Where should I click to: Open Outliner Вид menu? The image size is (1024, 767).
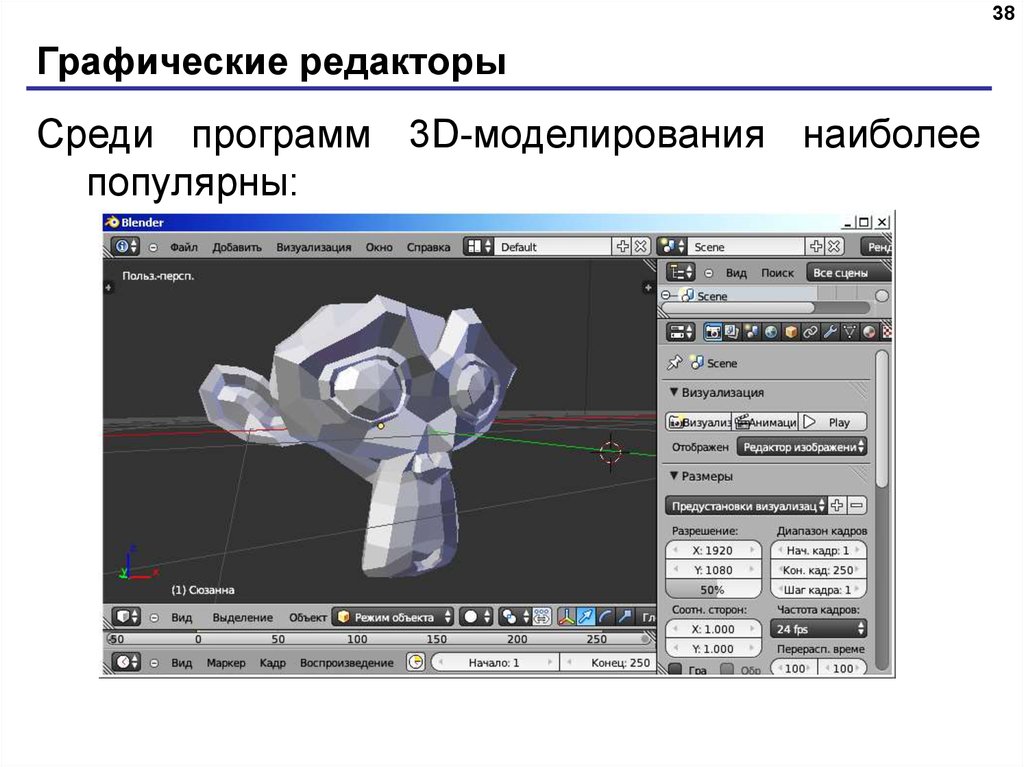(736, 272)
